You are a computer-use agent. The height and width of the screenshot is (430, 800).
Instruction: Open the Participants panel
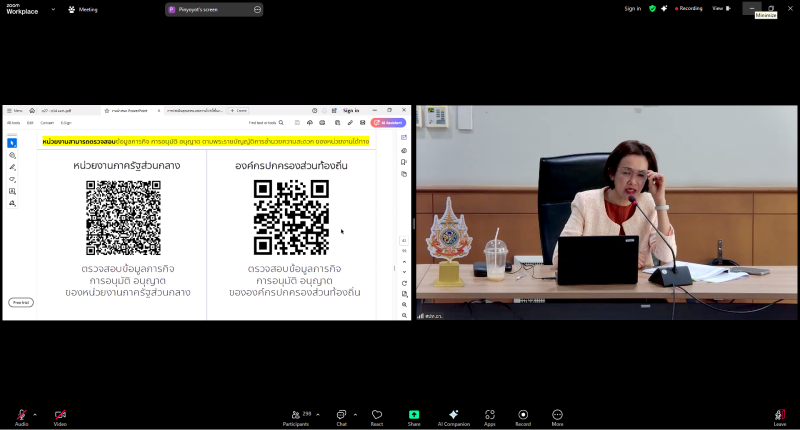pos(294,414)
